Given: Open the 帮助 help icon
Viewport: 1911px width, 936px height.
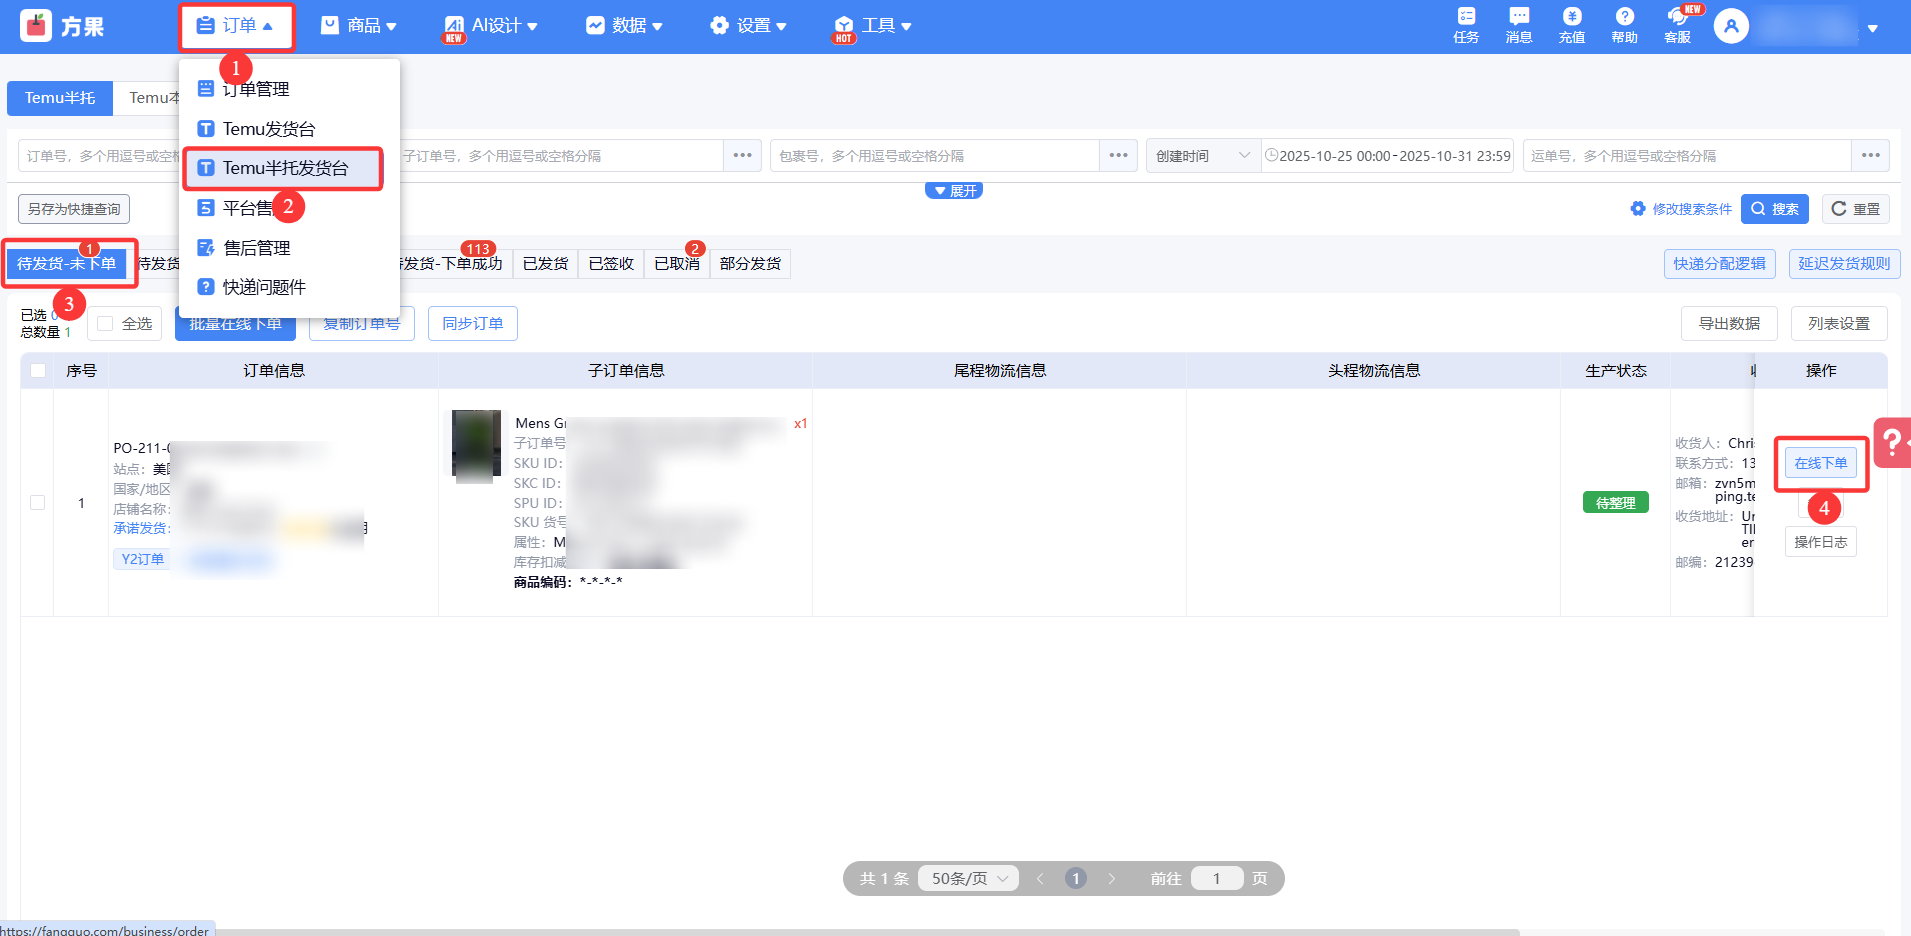Looking at the screenshot, I should 1624,25.
